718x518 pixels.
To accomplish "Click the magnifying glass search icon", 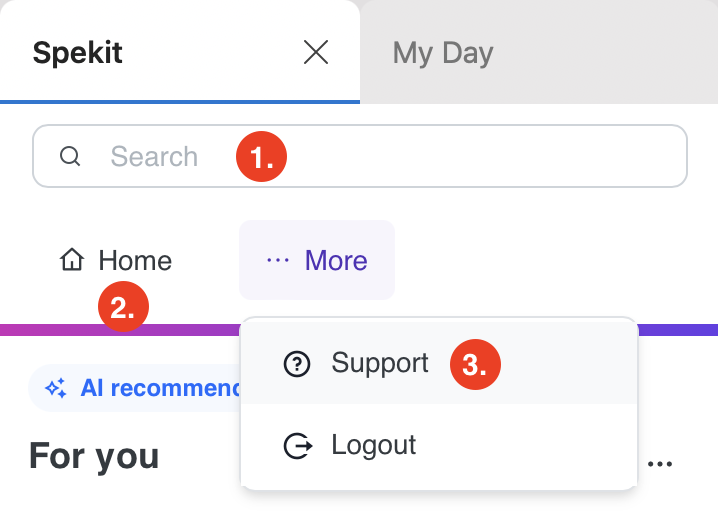I will pos(70,156).
